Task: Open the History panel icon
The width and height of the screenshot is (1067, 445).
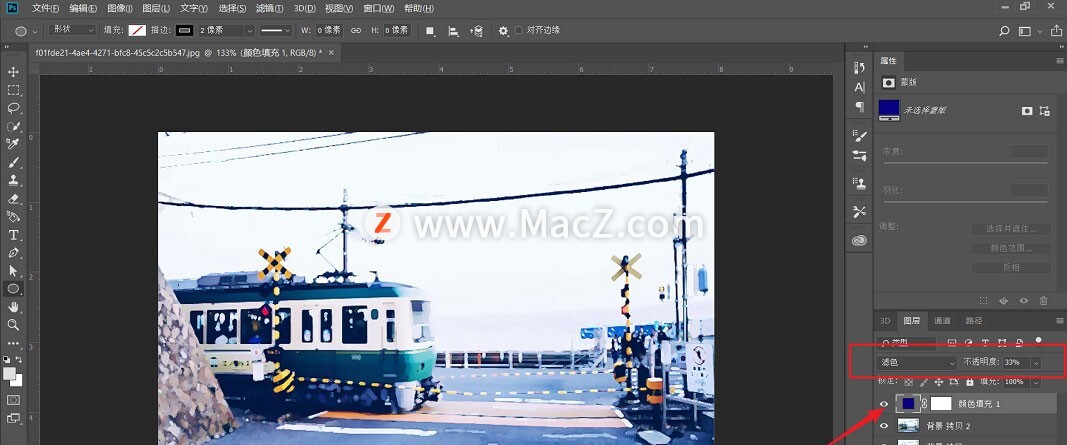Action: tap(859, 67)
